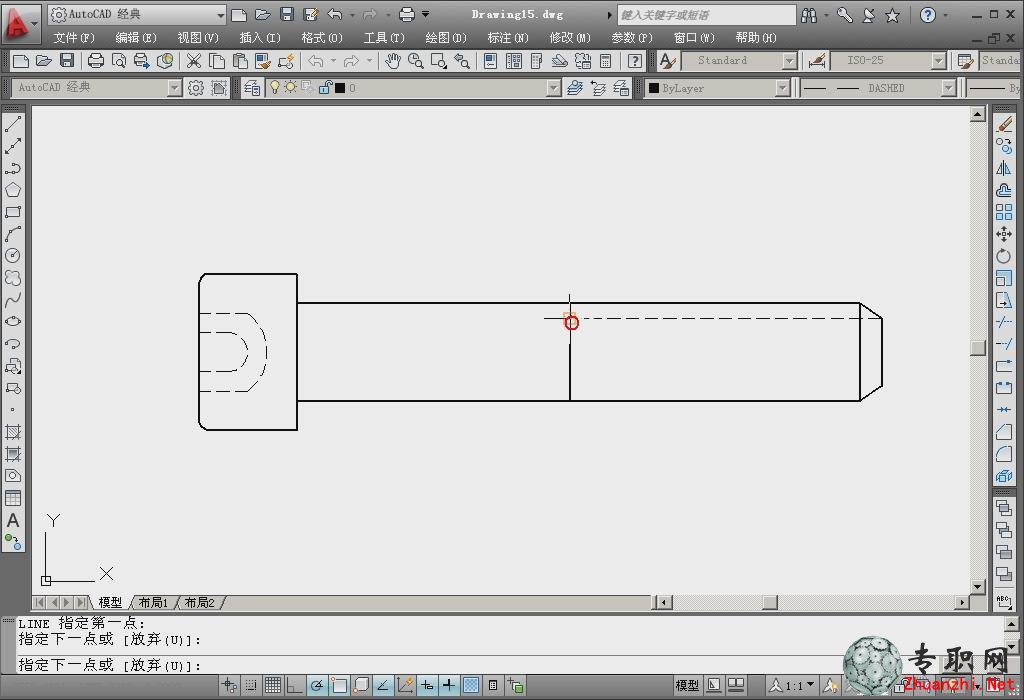Select the Circle drawing tool
Viewport: 1024px width, 700px height.
point(13,255)
